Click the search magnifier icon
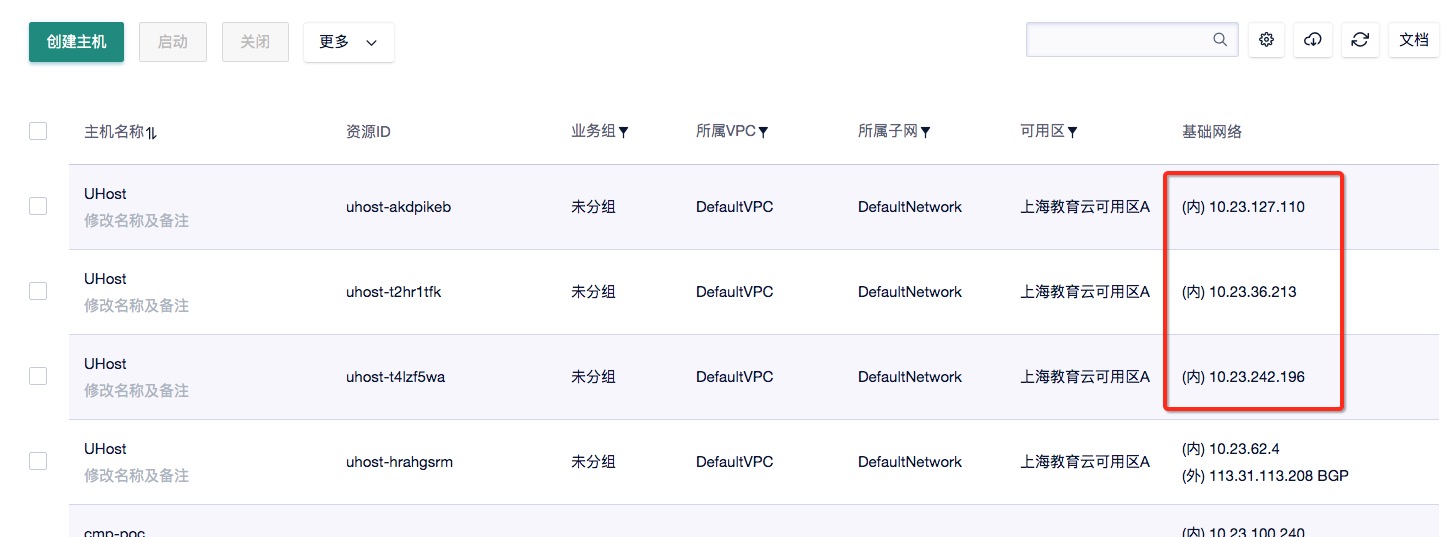Viewport: 1442px width, 537px height. pos(1220,40)
